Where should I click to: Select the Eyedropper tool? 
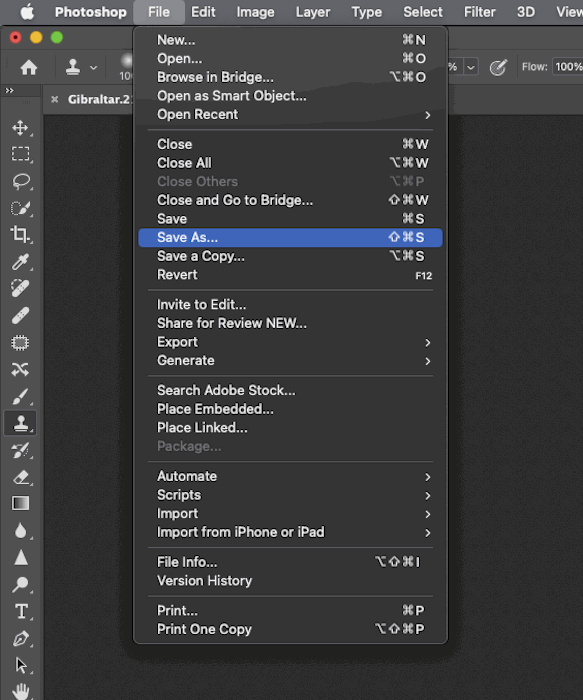pyautogui.click(x=20, y=262)
